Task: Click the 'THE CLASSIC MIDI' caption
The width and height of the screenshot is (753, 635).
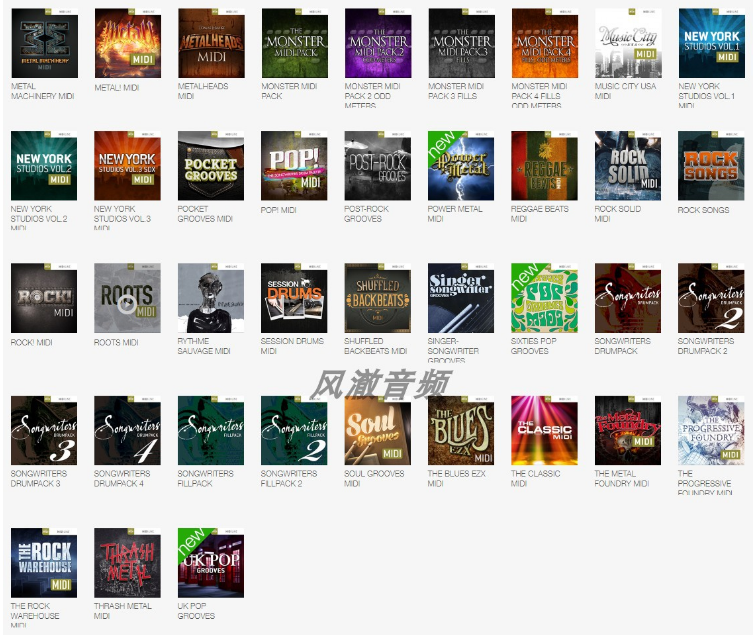Action: tap(535, 478)
